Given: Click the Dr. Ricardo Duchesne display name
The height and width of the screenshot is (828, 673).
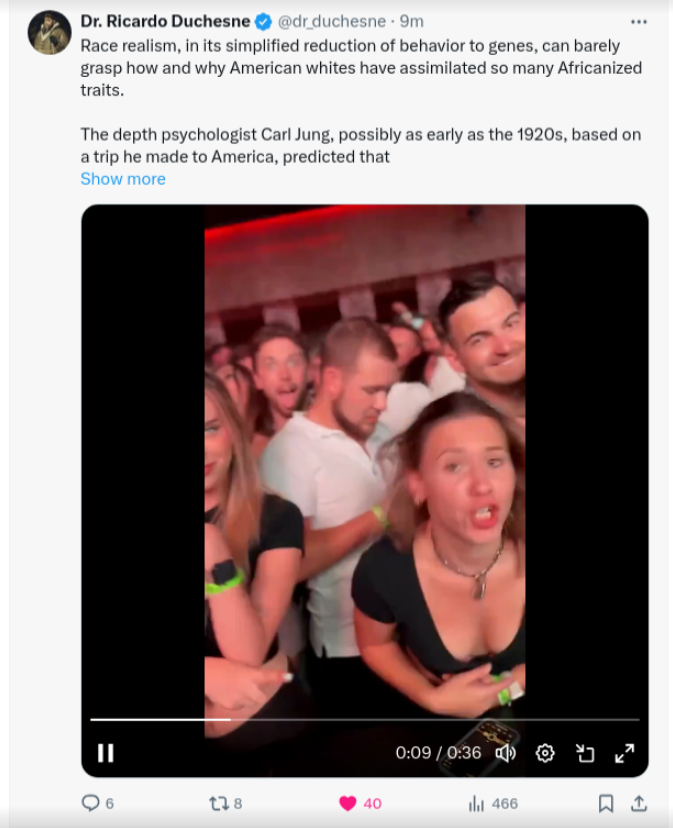Looking at the screenshot, I should [x=165, y=22].
